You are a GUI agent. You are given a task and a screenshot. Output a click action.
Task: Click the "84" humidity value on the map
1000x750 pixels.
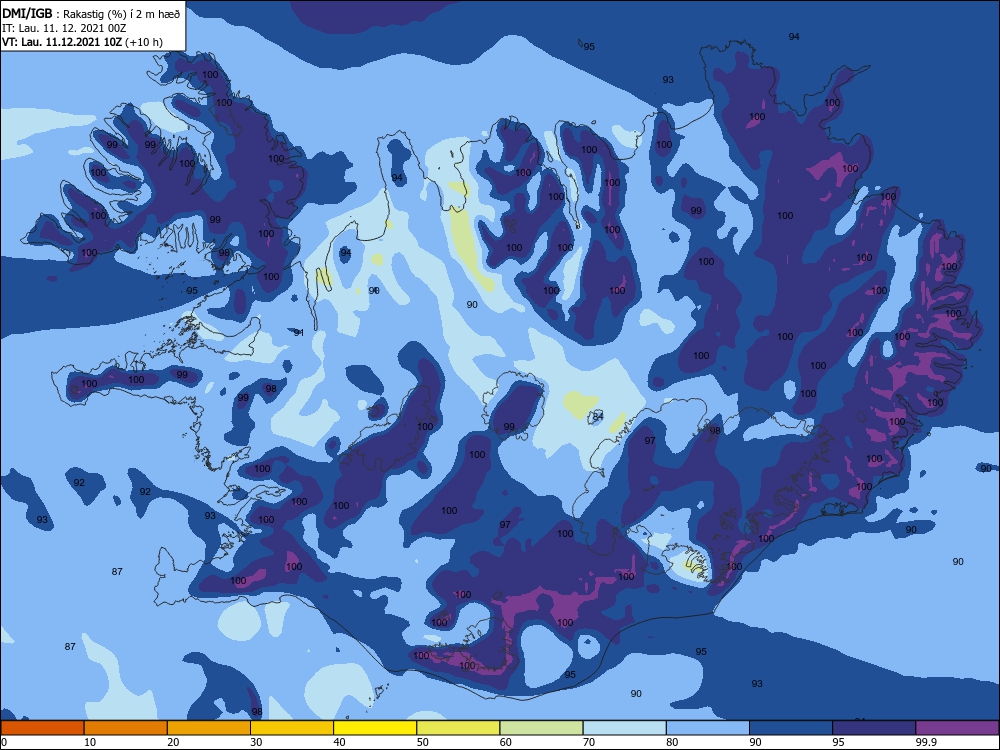coord(598,416)
